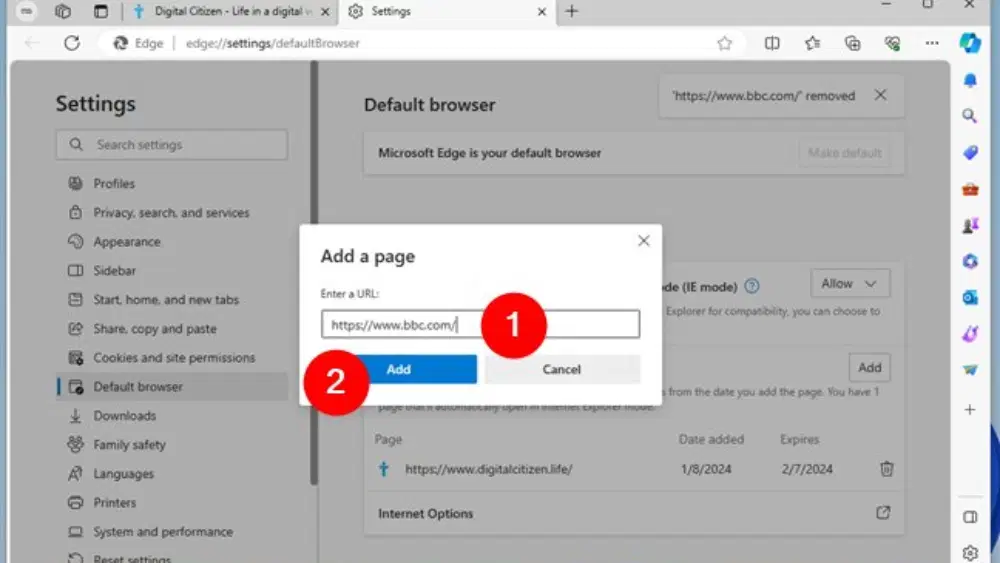Click the back navigation arrow
Image resolution: width=1000 pixels, height=563 pixels.
coord(32,43)
